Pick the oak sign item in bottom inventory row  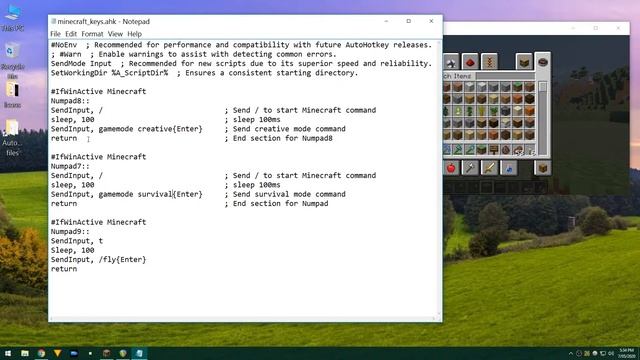[x=493, y=150]
